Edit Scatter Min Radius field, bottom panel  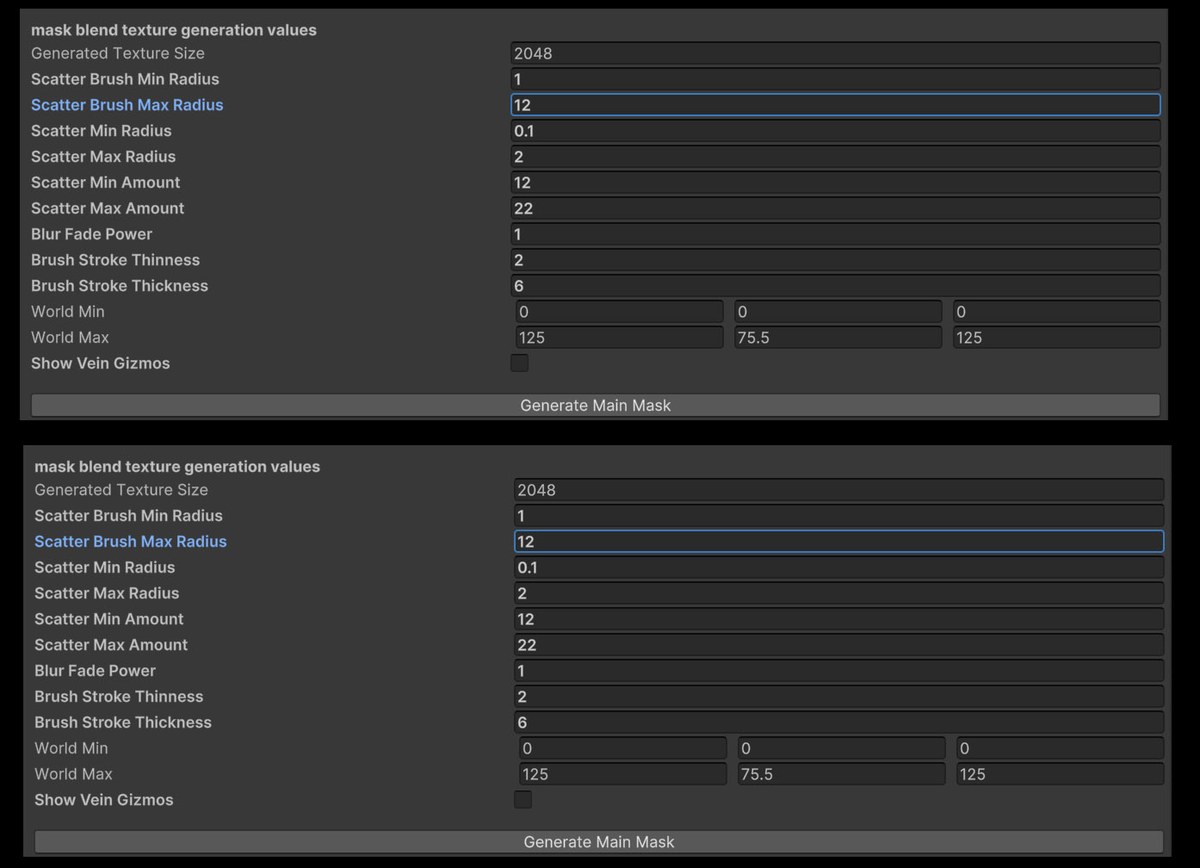pyautogui.click(x=839, y=568)
